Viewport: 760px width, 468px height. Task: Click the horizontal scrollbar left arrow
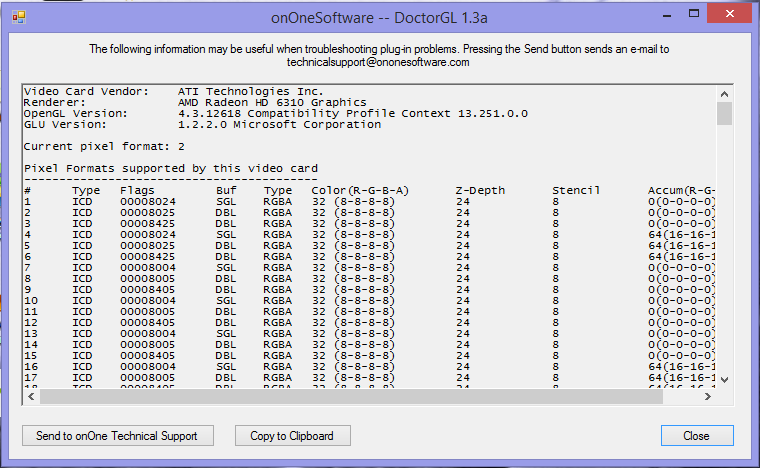coord(32,396)
